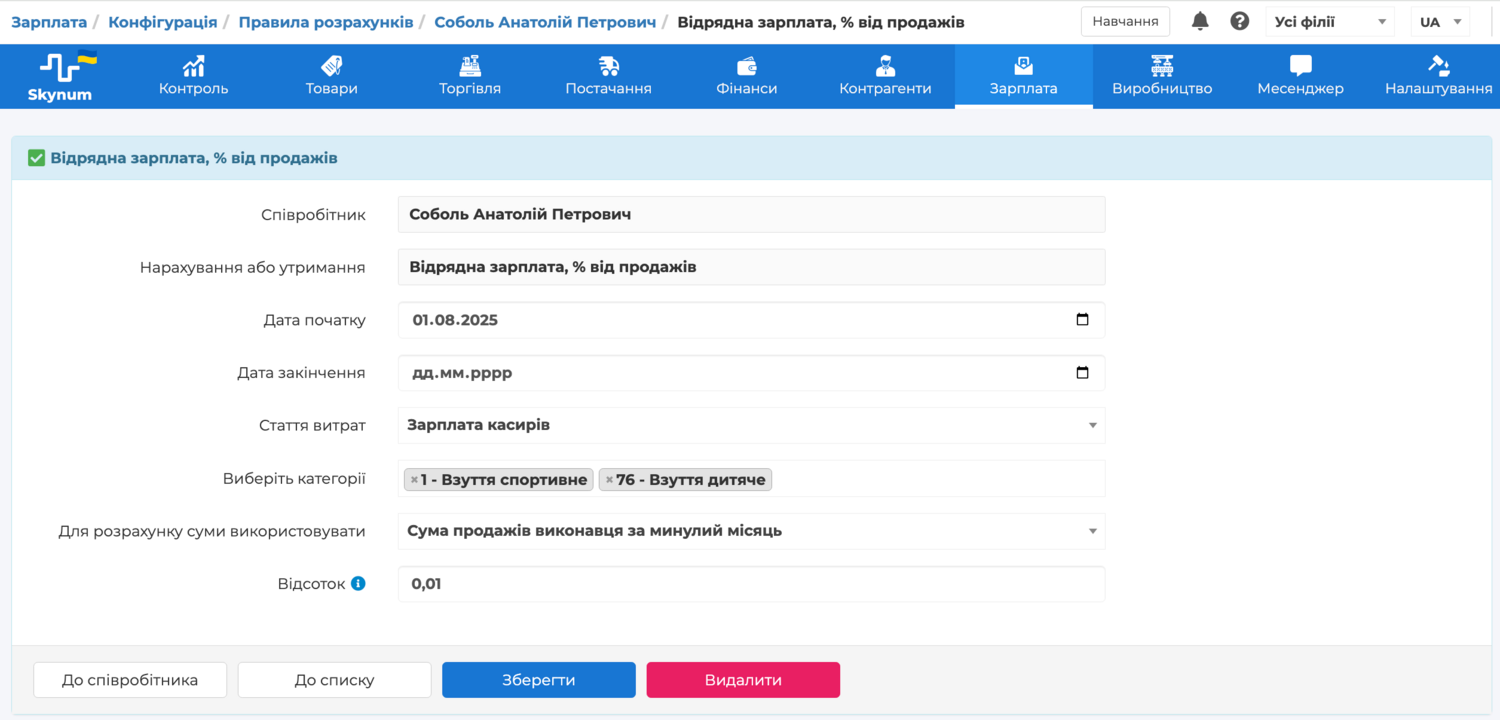This screenshot has height=720, width=1500.
Task: Open the Усі філії branch selector
Action: [x=1329, y=21]
